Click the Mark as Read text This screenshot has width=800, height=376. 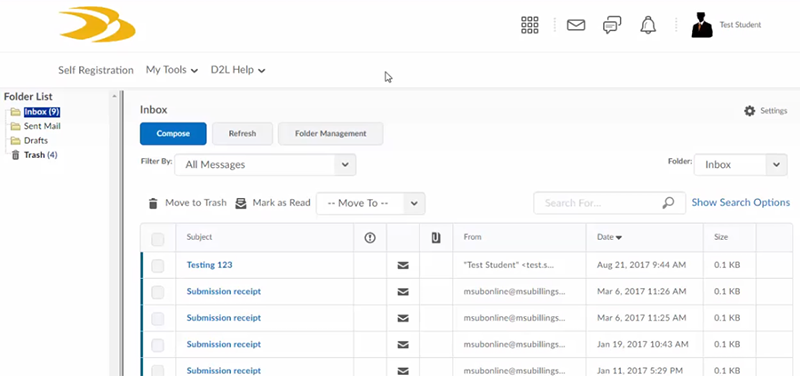click(x=281, y=203)
